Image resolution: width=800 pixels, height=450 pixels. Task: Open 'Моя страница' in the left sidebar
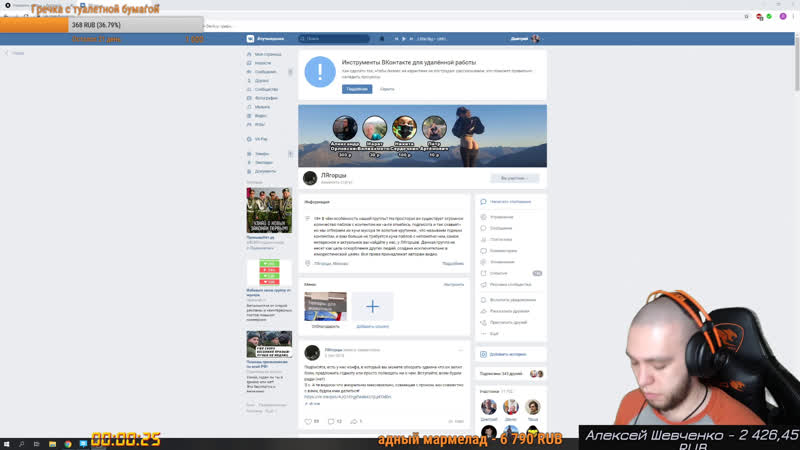click(267, 53)
